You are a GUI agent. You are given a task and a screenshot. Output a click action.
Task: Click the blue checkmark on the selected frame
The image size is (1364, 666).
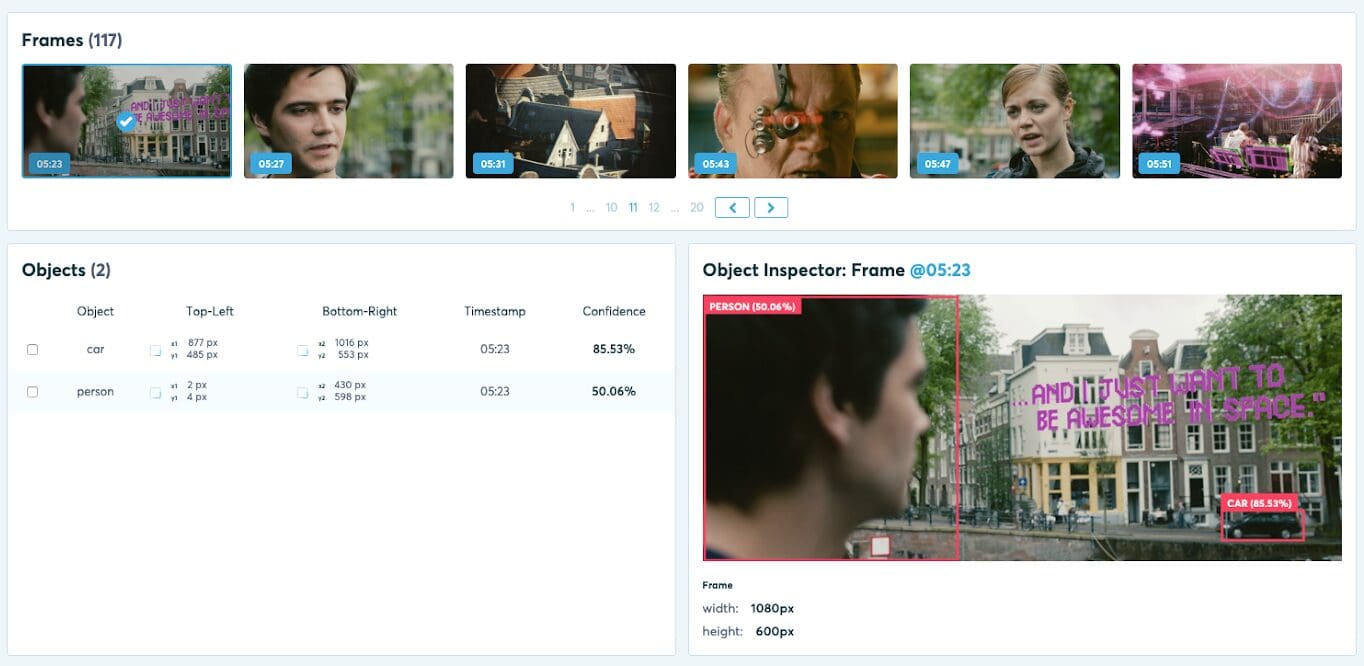[126, 121]
